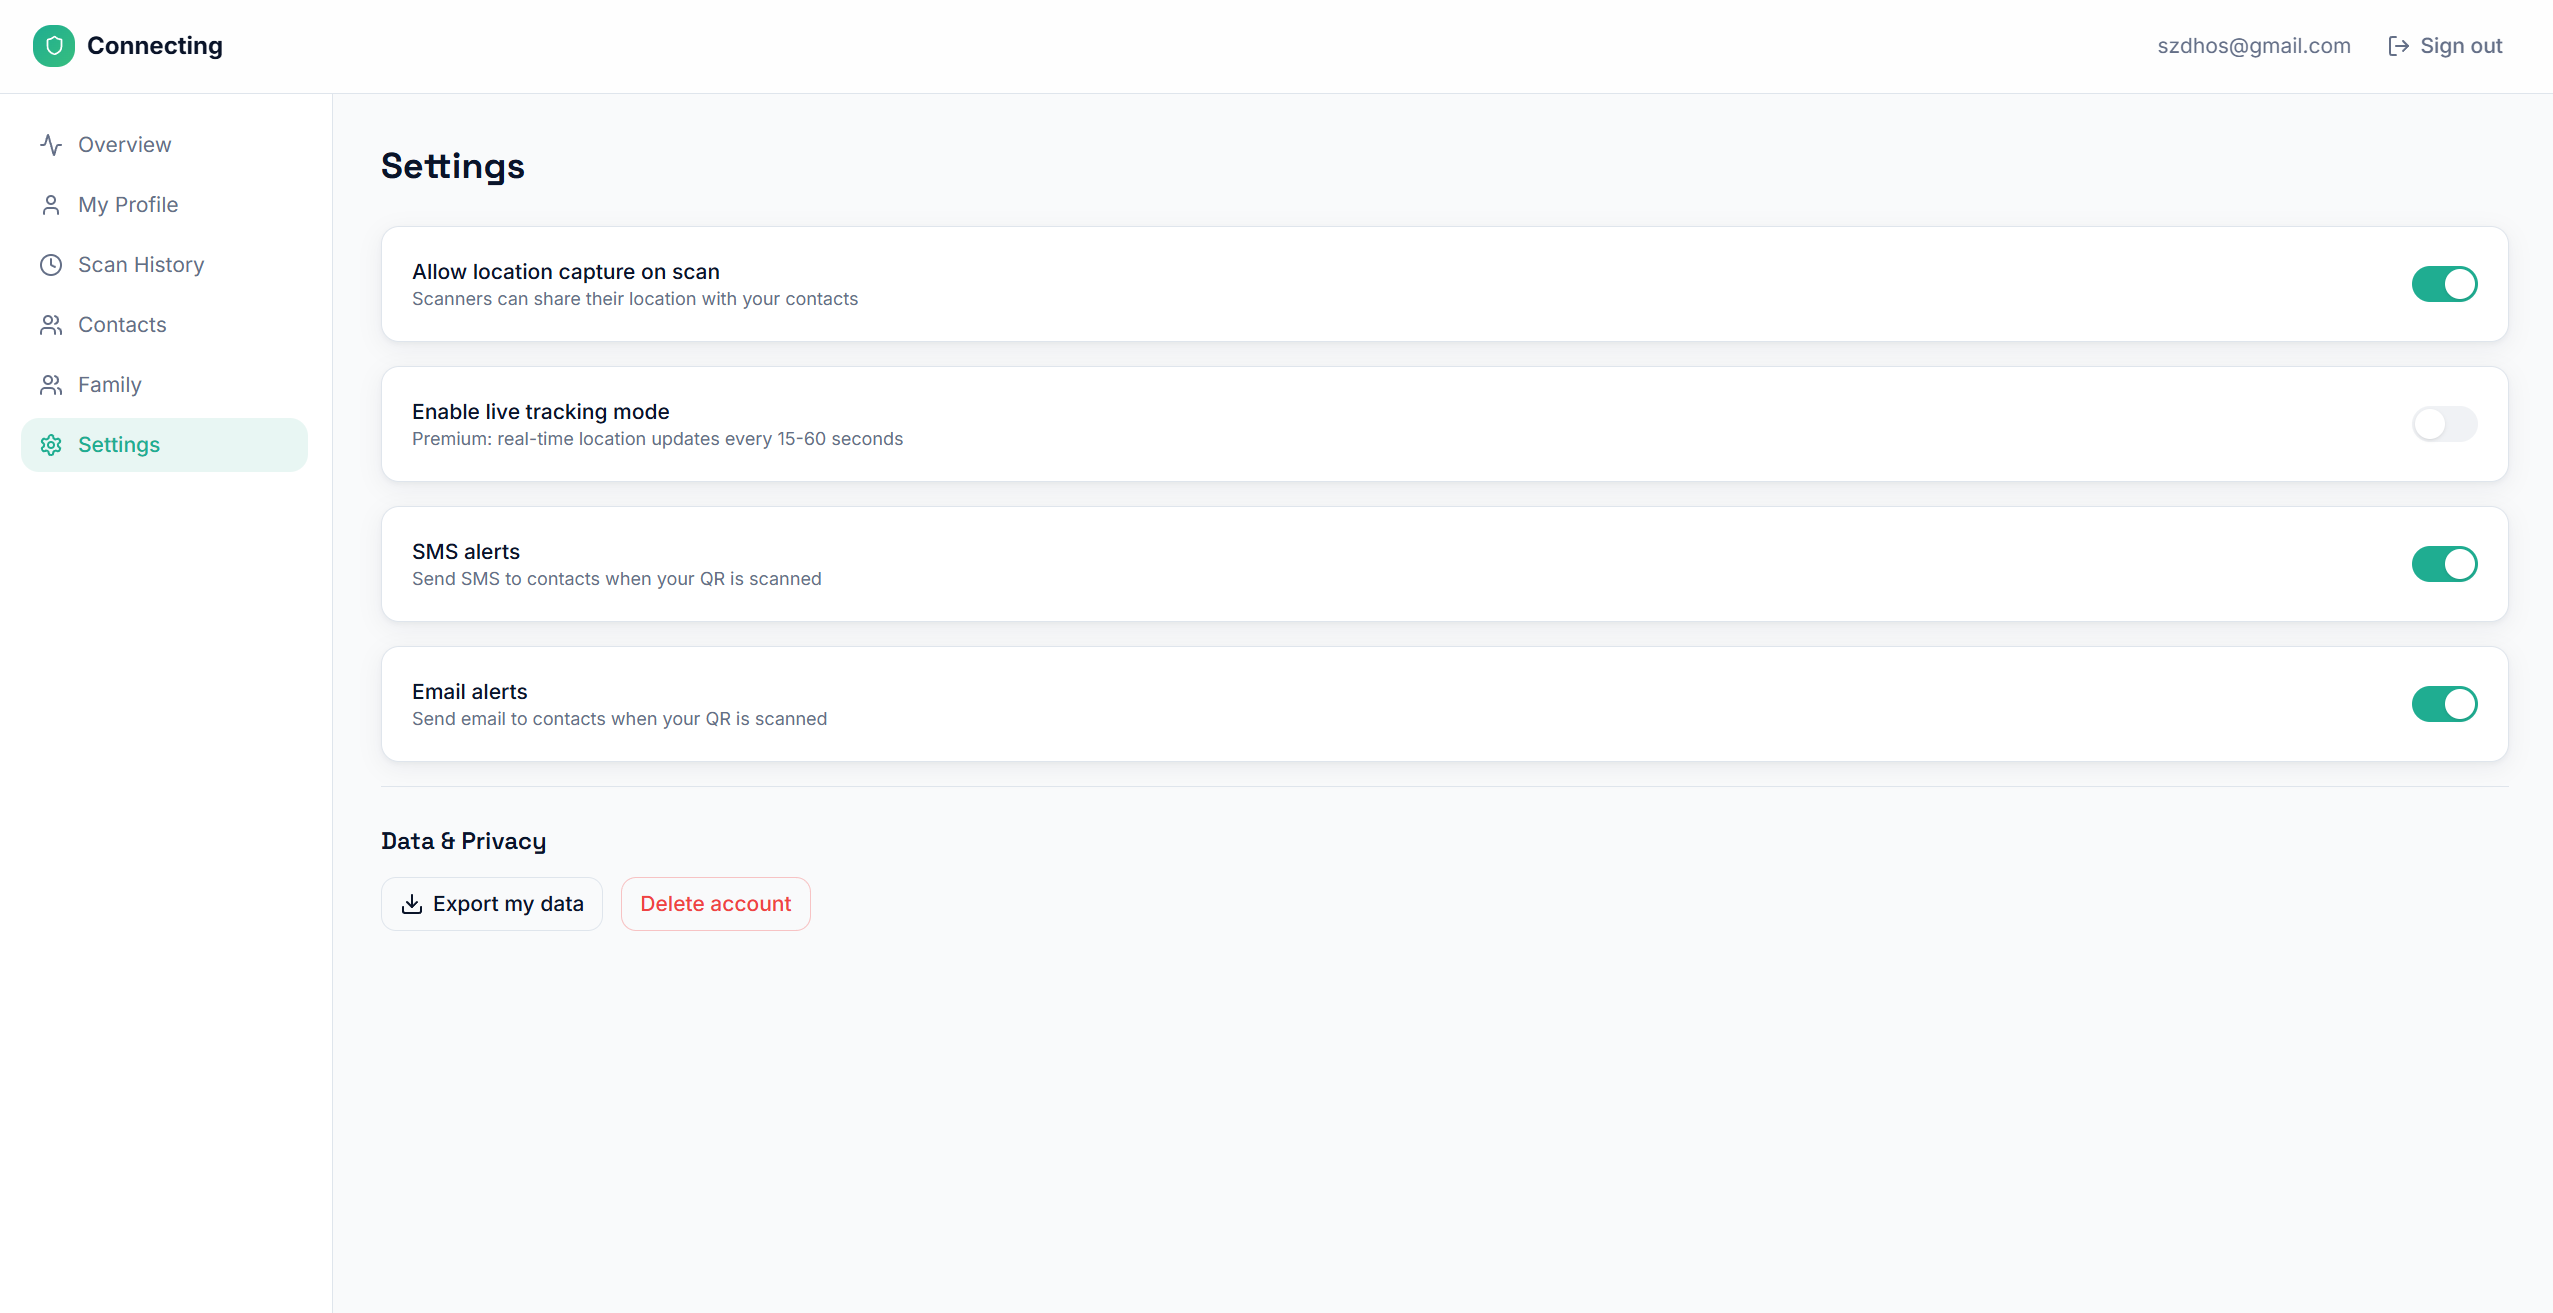
Task: Click the szdhos@gmail.com account email
Action: point(2253,46)
